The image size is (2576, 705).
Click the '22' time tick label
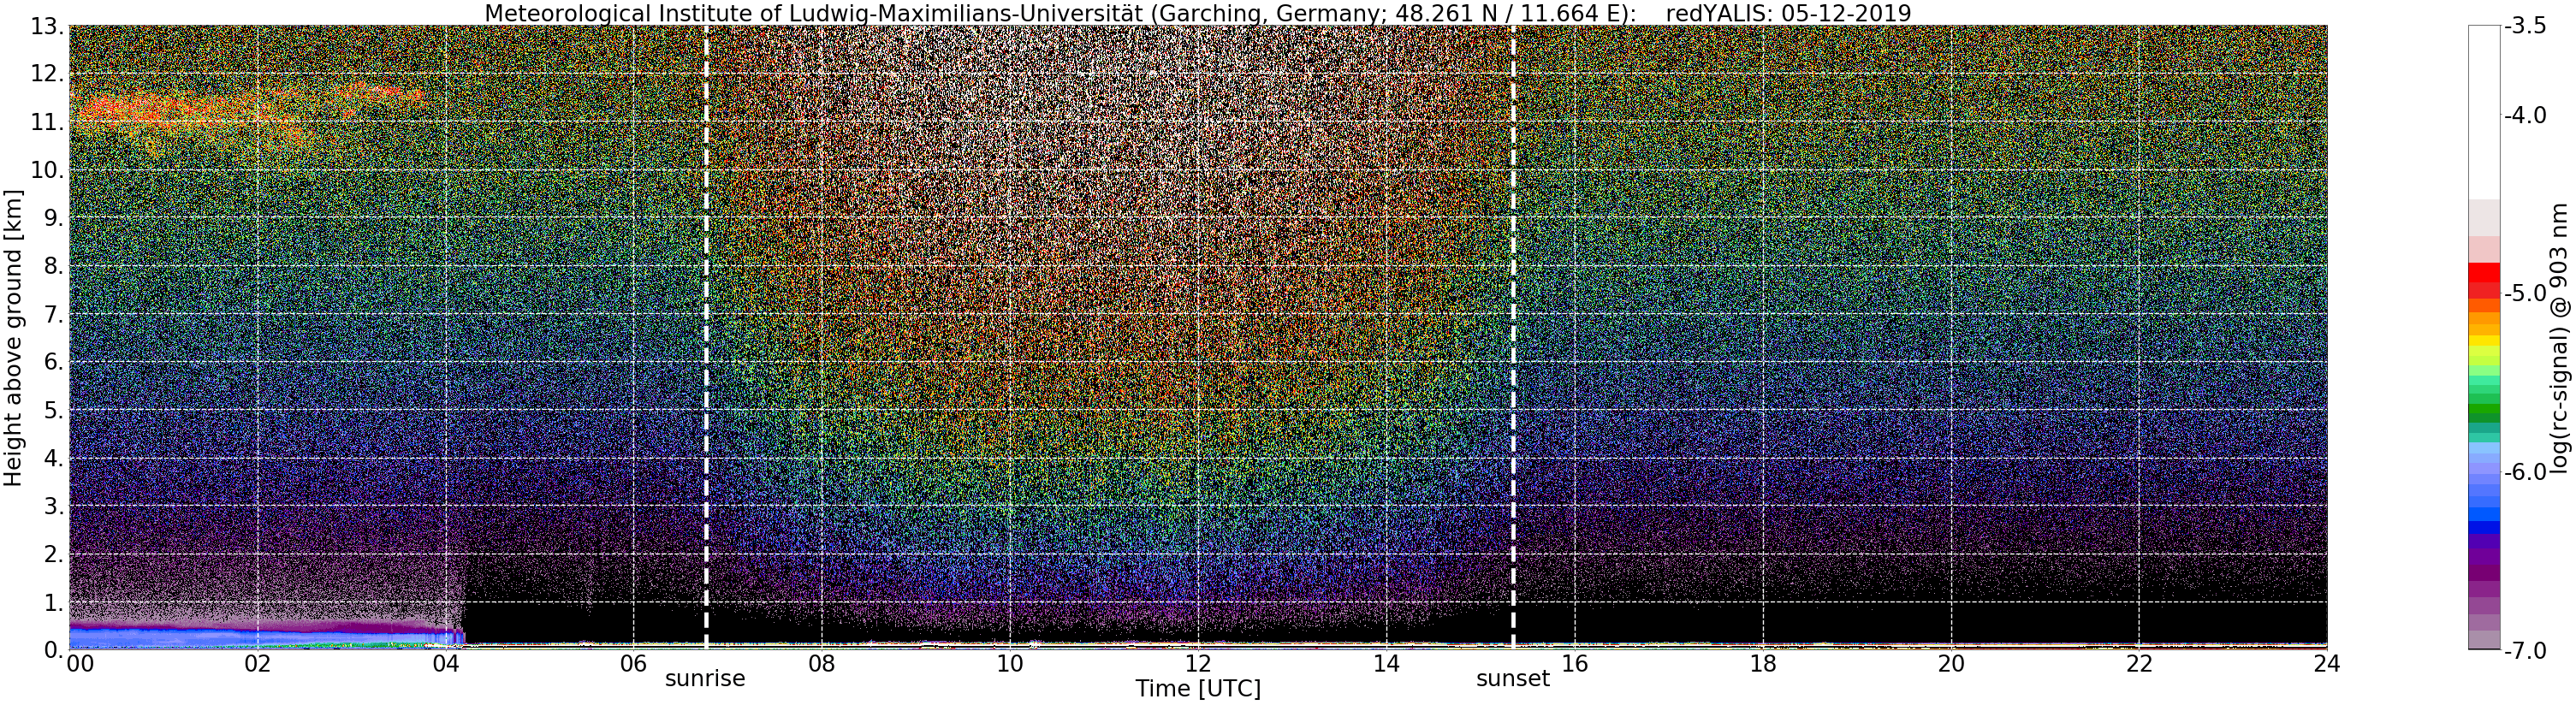pyautogui.click(x=2139, y=664)
